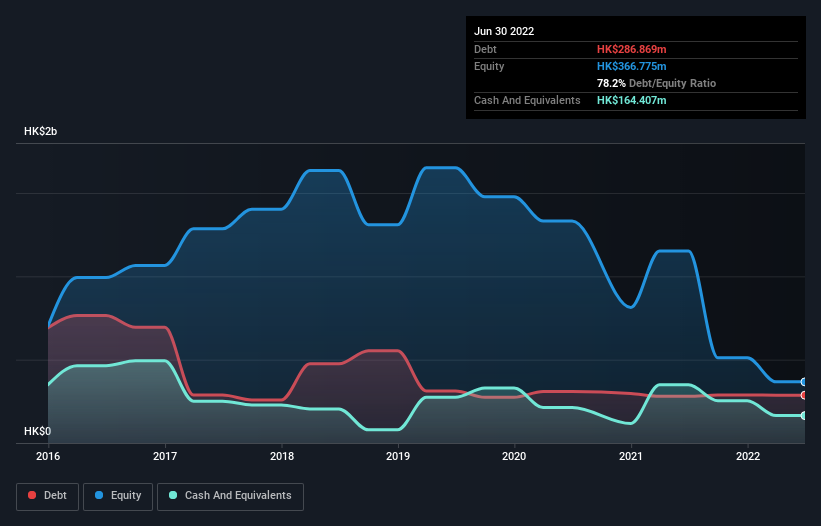Click the HK$366.775m equity value
The height and width of the screenshot is (526, 821).
coord(631,66)
